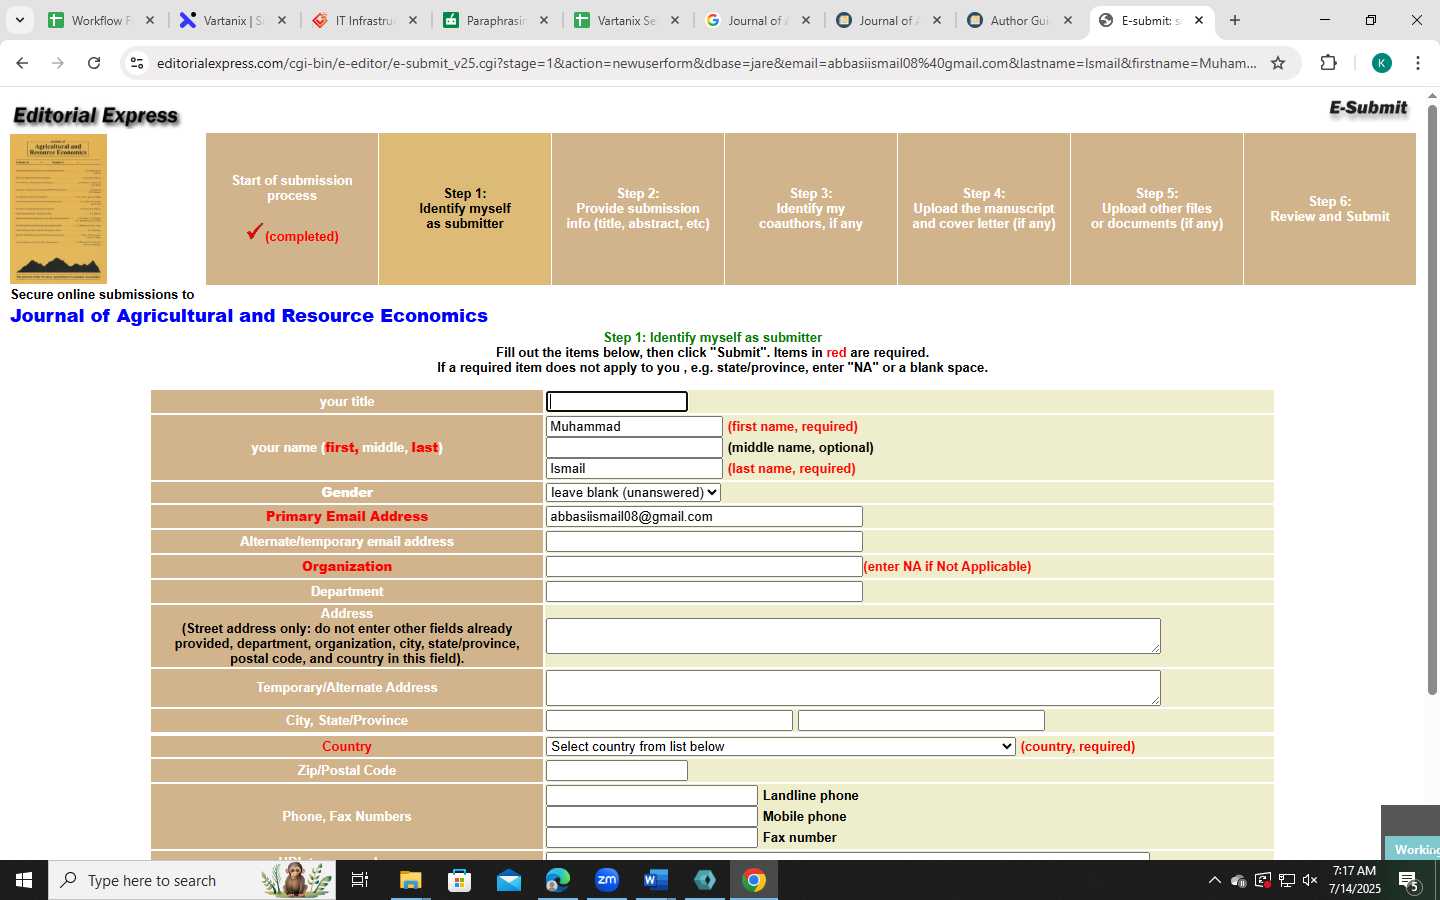Show hidden system tray icons
The width and height of the screenshot is (1440, 900).
coord(1214,880)
